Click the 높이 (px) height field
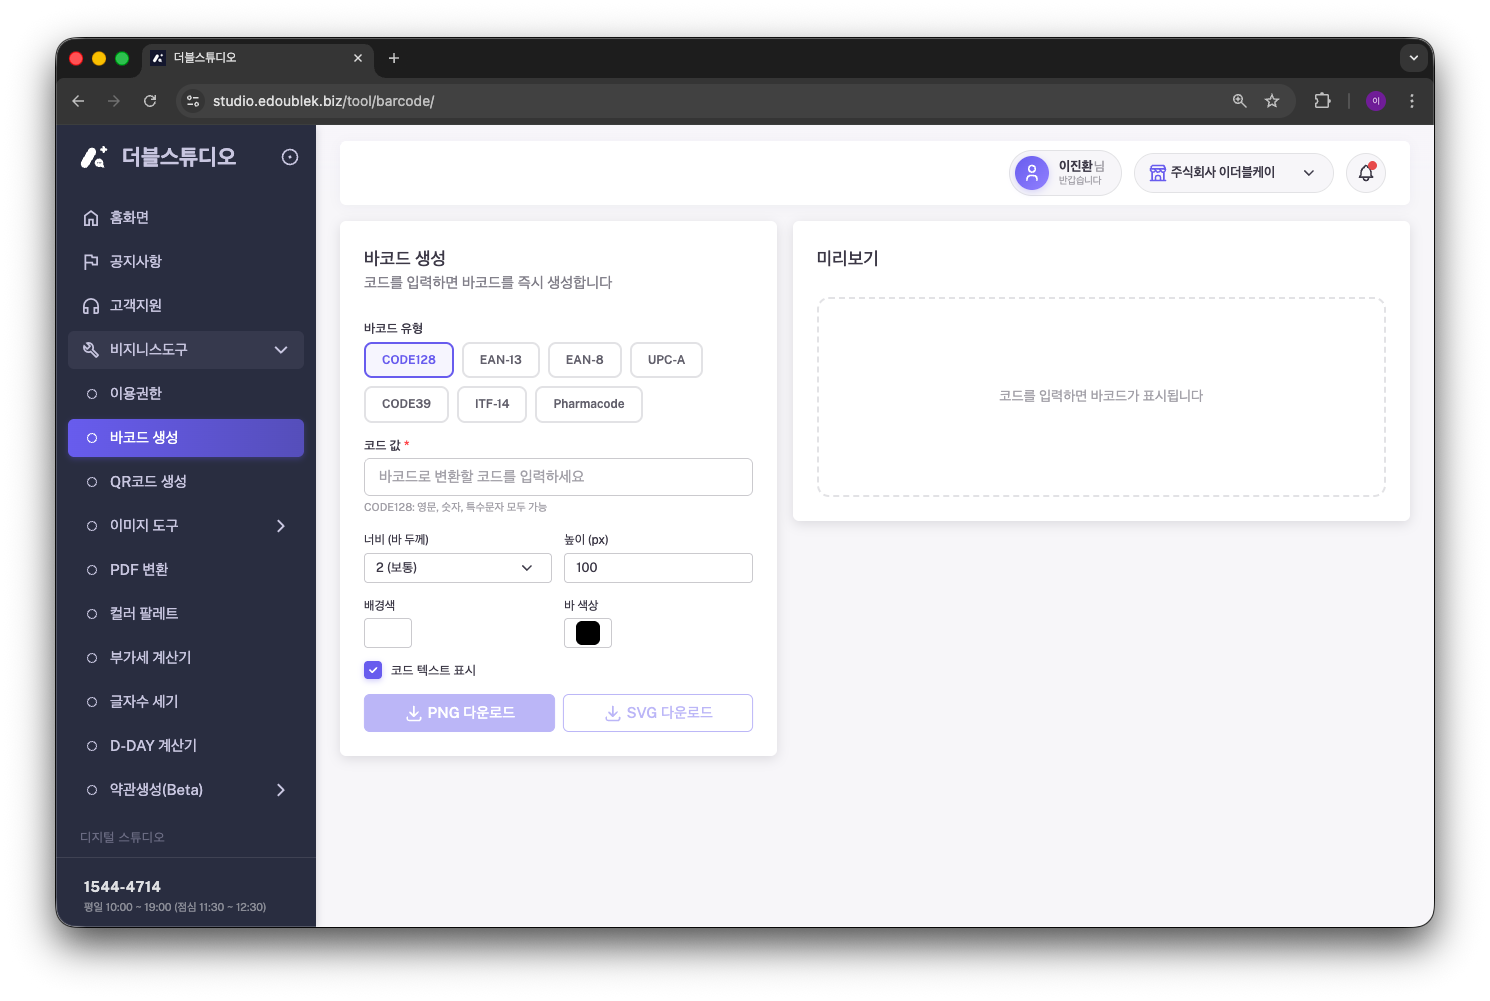Image resolution: width=1490 pixels, height=1001 pixels. [x=658, y=568]
